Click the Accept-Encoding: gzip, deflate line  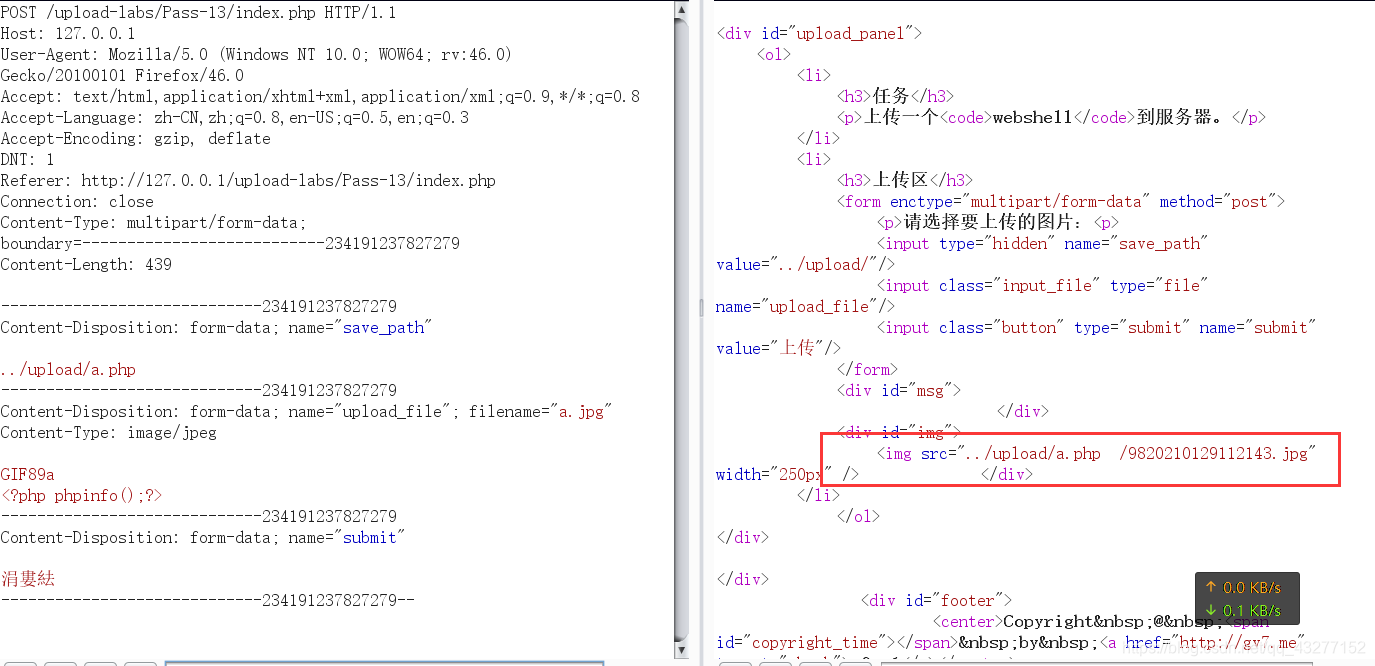point(136,139)
